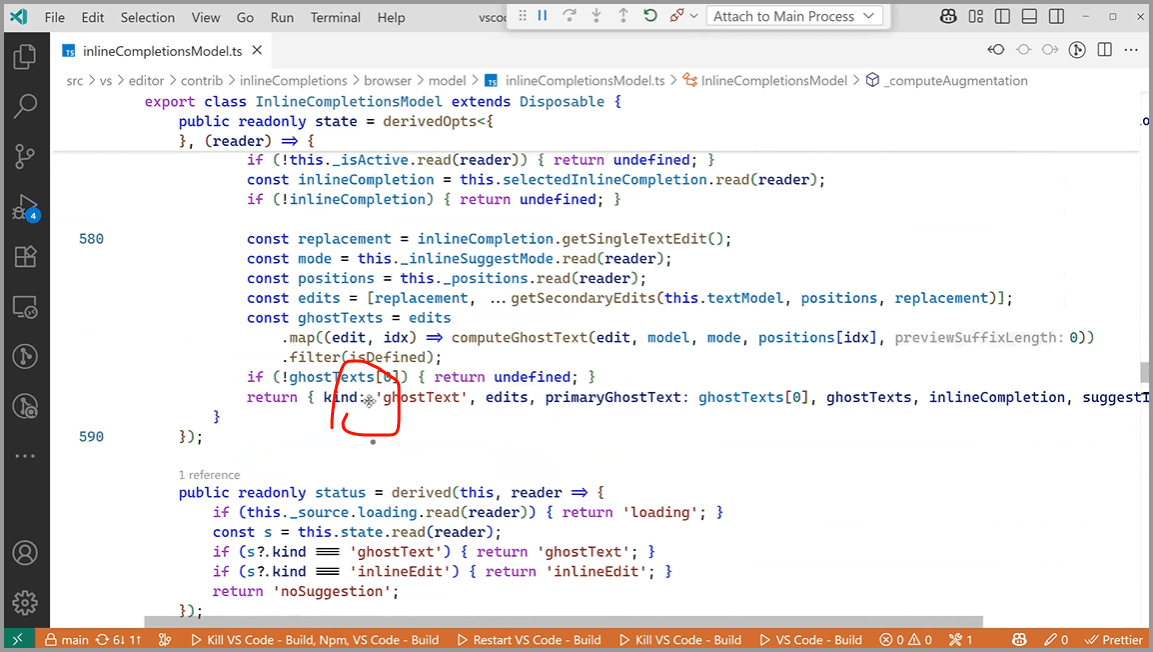Viewport: 1153px width, 652px height.
Task: Pause the debugger from debug toolbar
Action: pos(542,16)
